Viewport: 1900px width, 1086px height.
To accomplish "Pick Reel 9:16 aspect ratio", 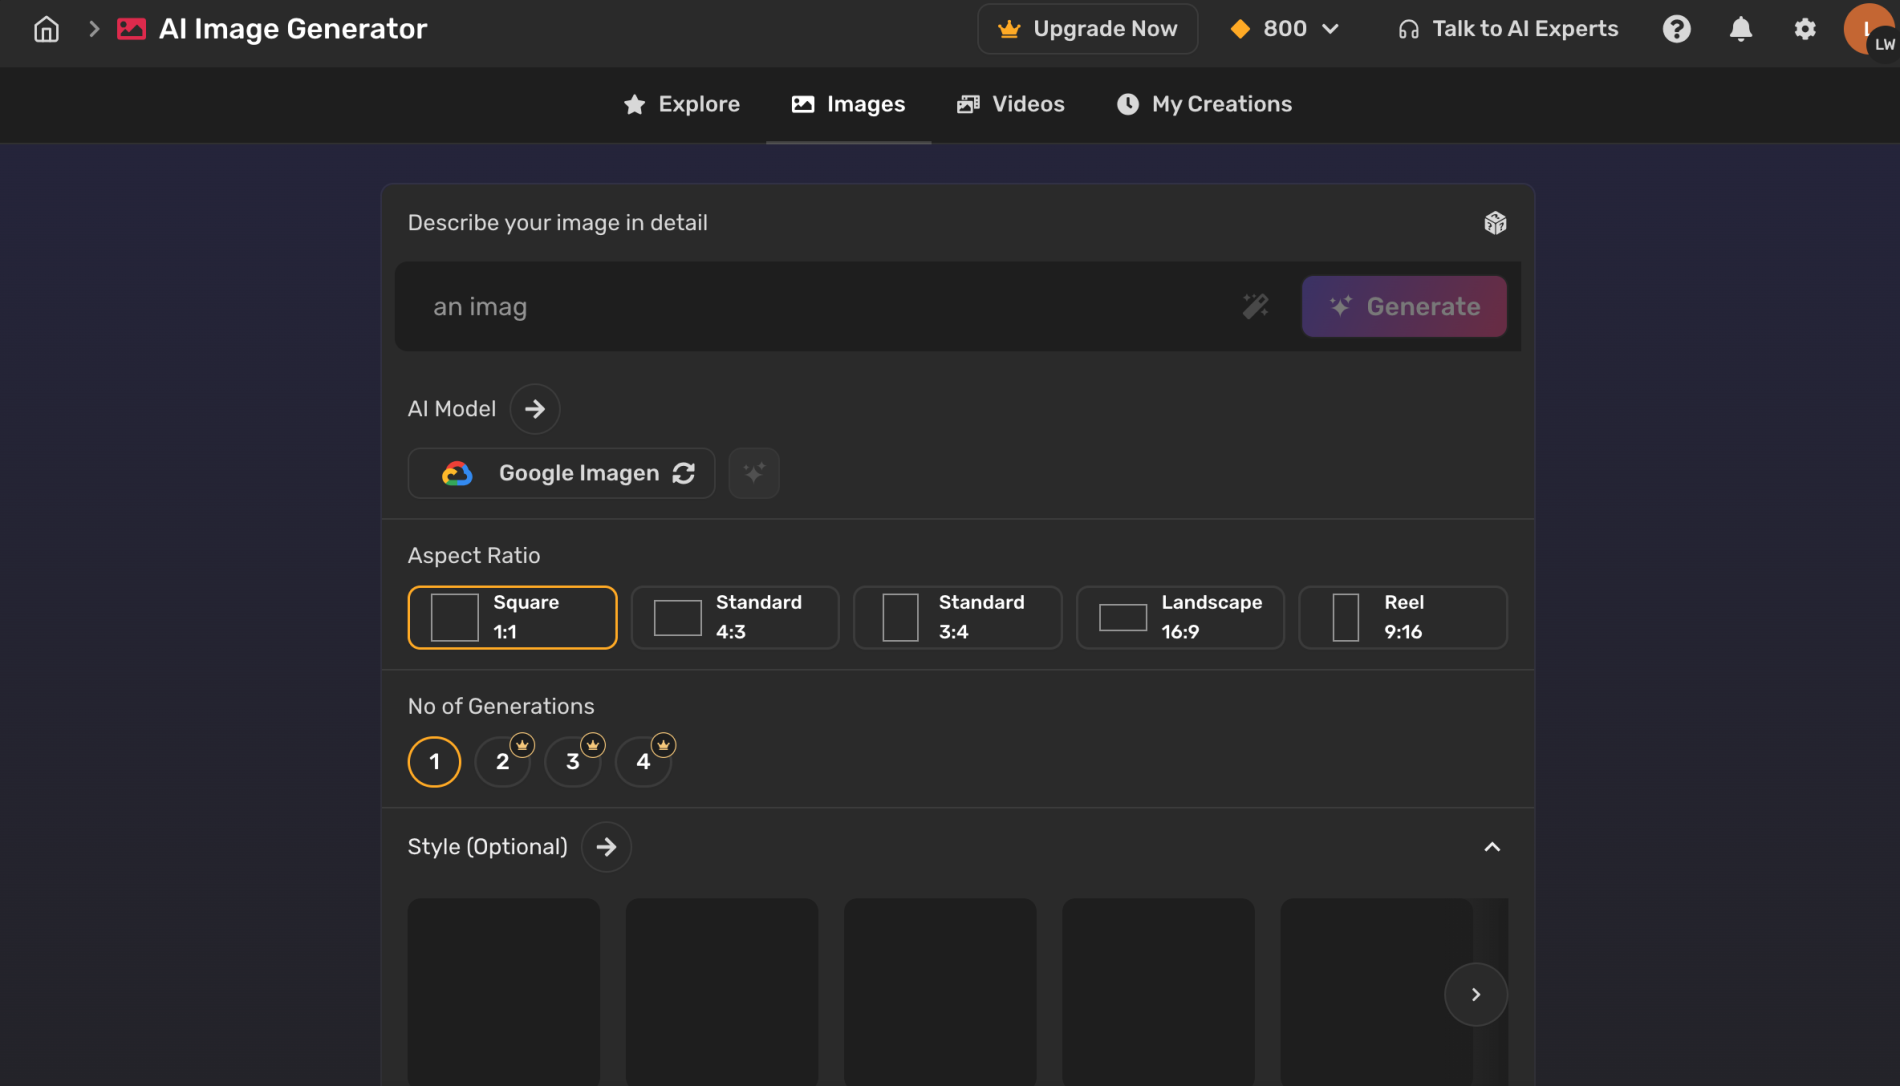I will [1402, 617].
